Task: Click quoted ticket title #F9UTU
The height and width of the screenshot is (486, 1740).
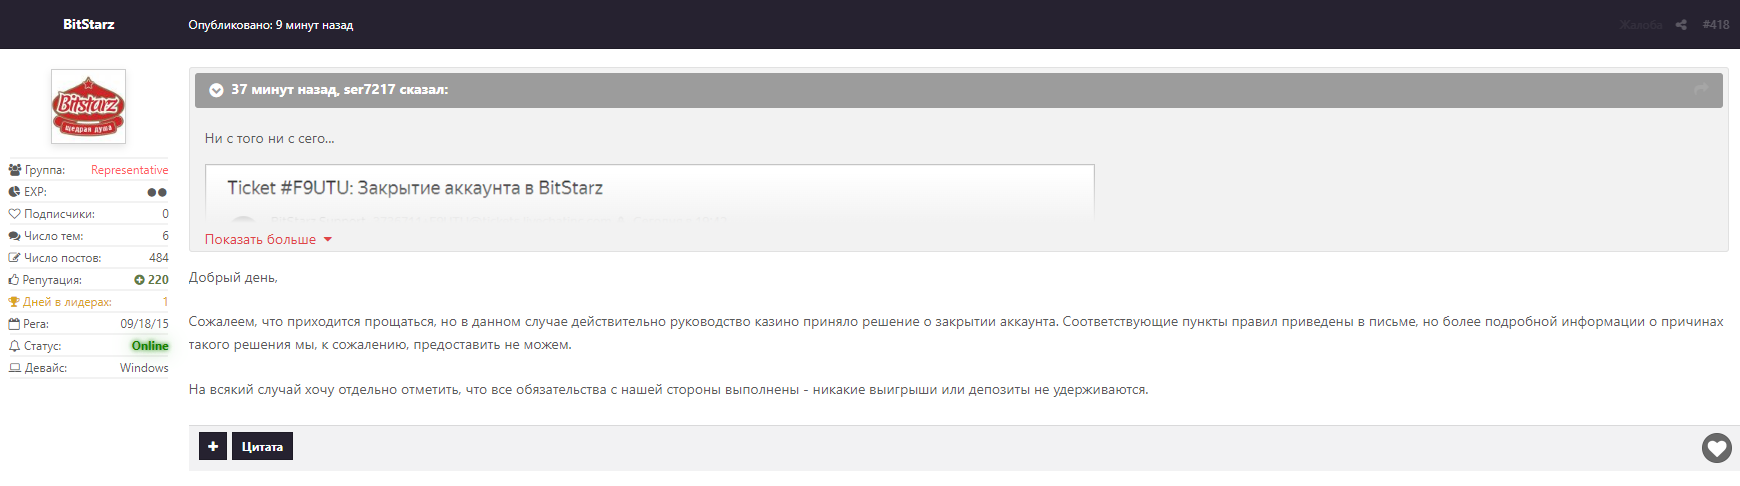Action: 415,188
